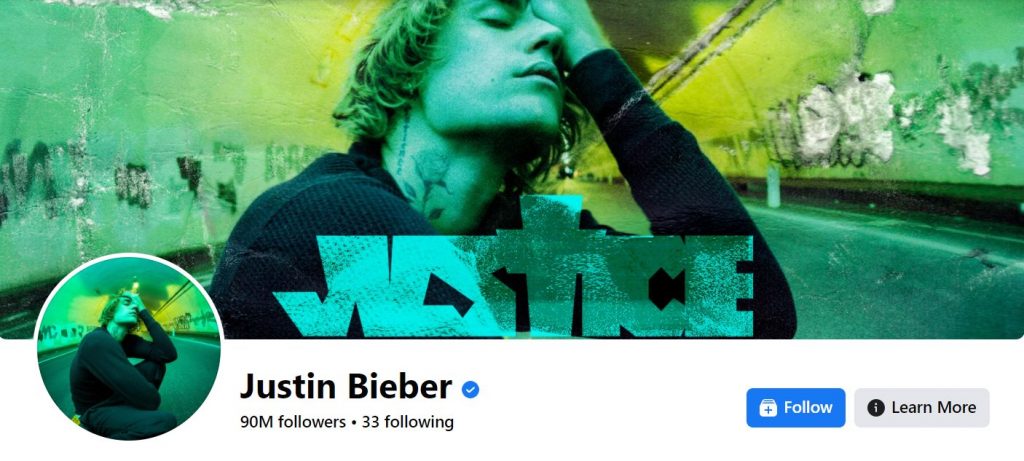
Task: Click the Learn More button
Action: pos(921,408)
